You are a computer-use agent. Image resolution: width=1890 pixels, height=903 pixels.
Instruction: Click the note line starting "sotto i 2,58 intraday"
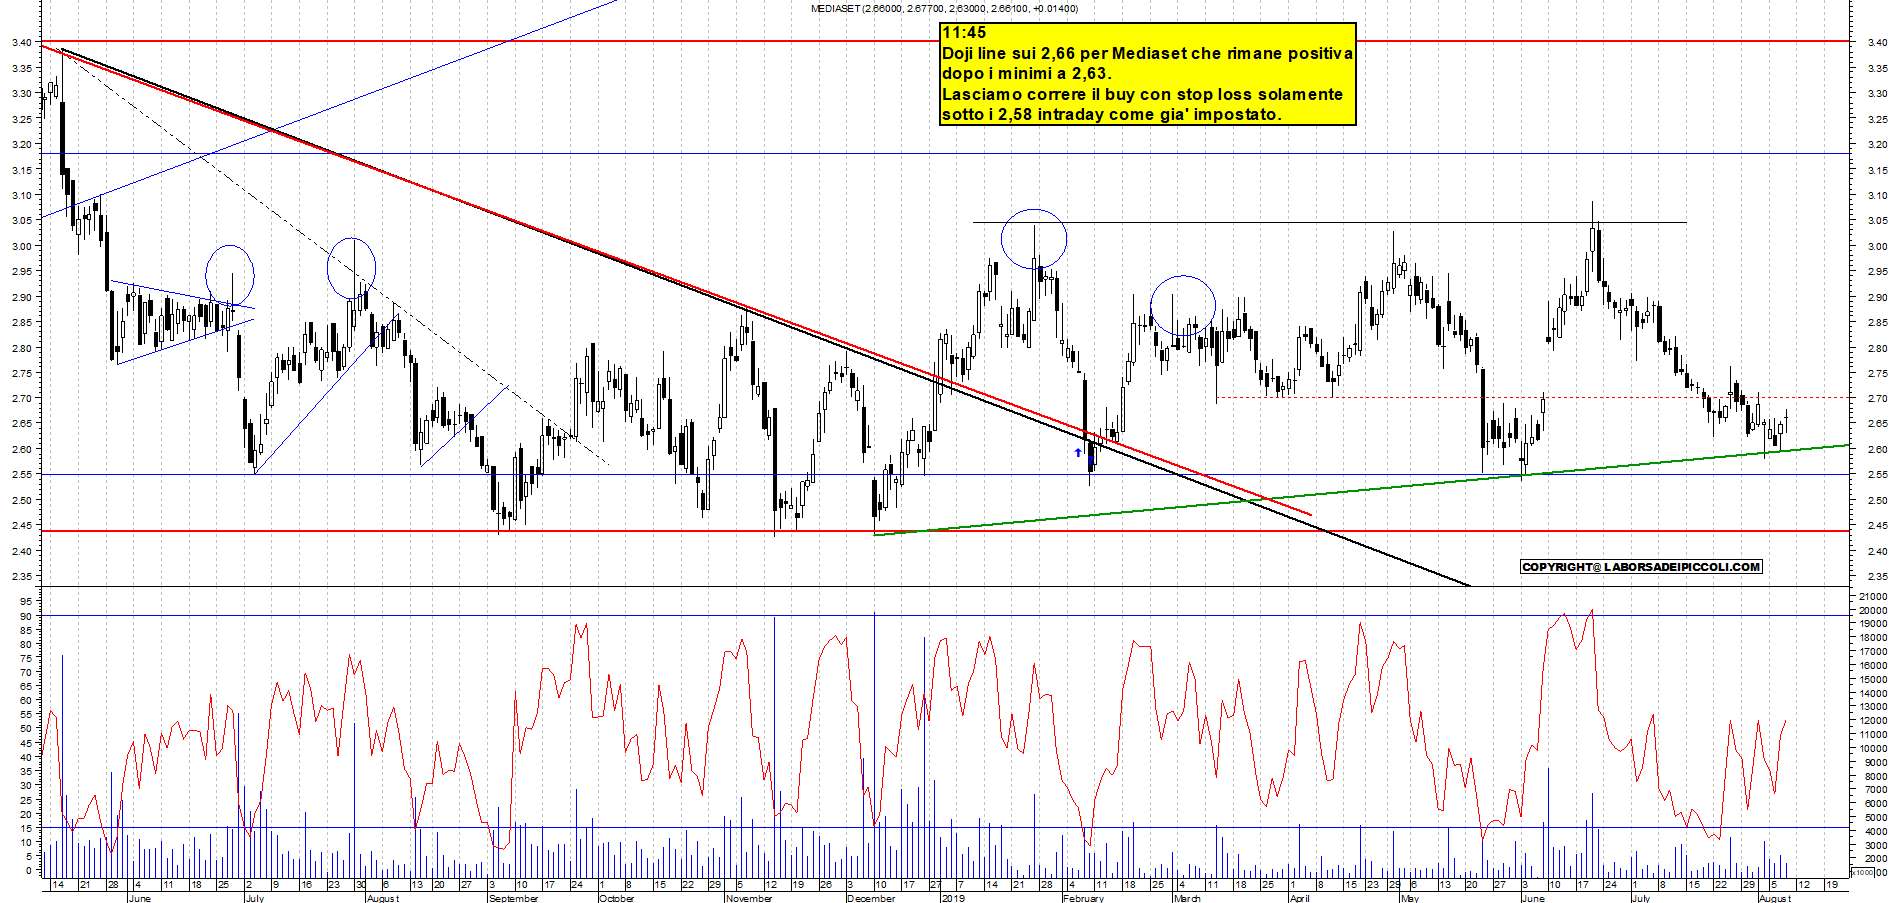point(1111,114)
